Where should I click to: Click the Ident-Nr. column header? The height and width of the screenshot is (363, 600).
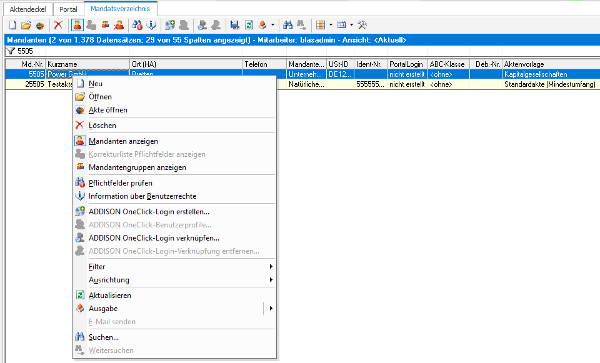click(371, 64)
